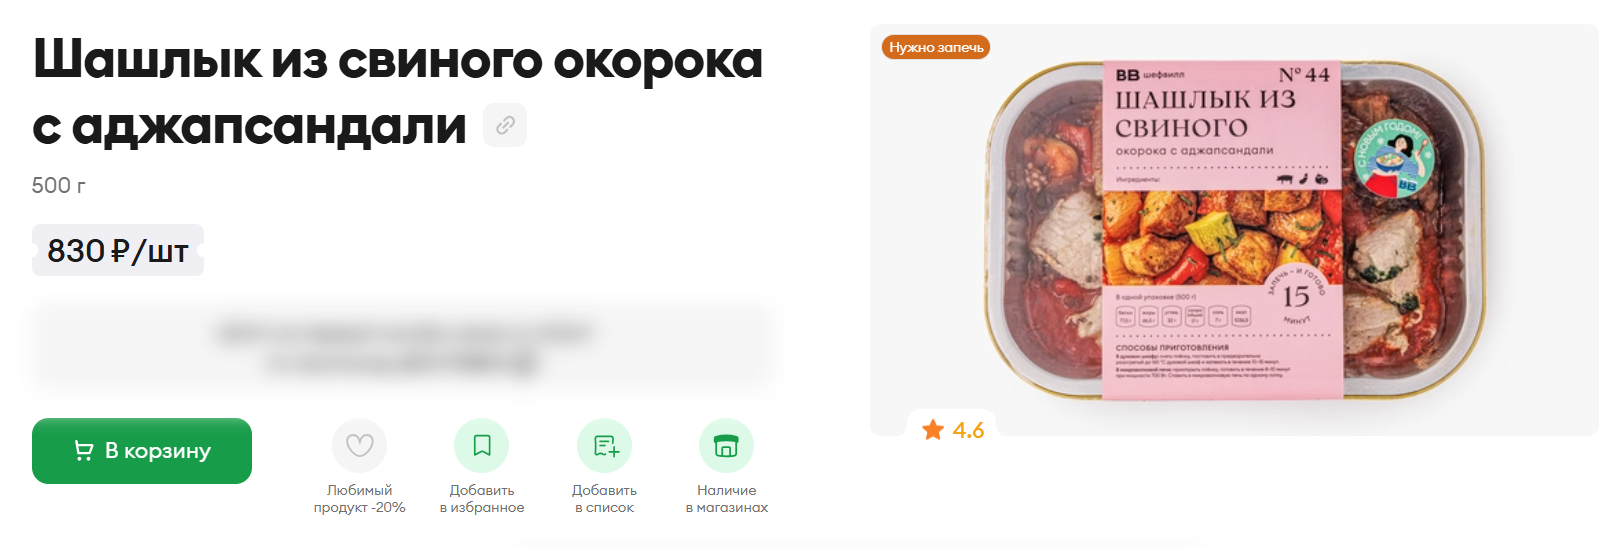Click the blurred promo banner under price
Image resolution: width=1608 pixels, height=547 pixels.
(402, 346)
